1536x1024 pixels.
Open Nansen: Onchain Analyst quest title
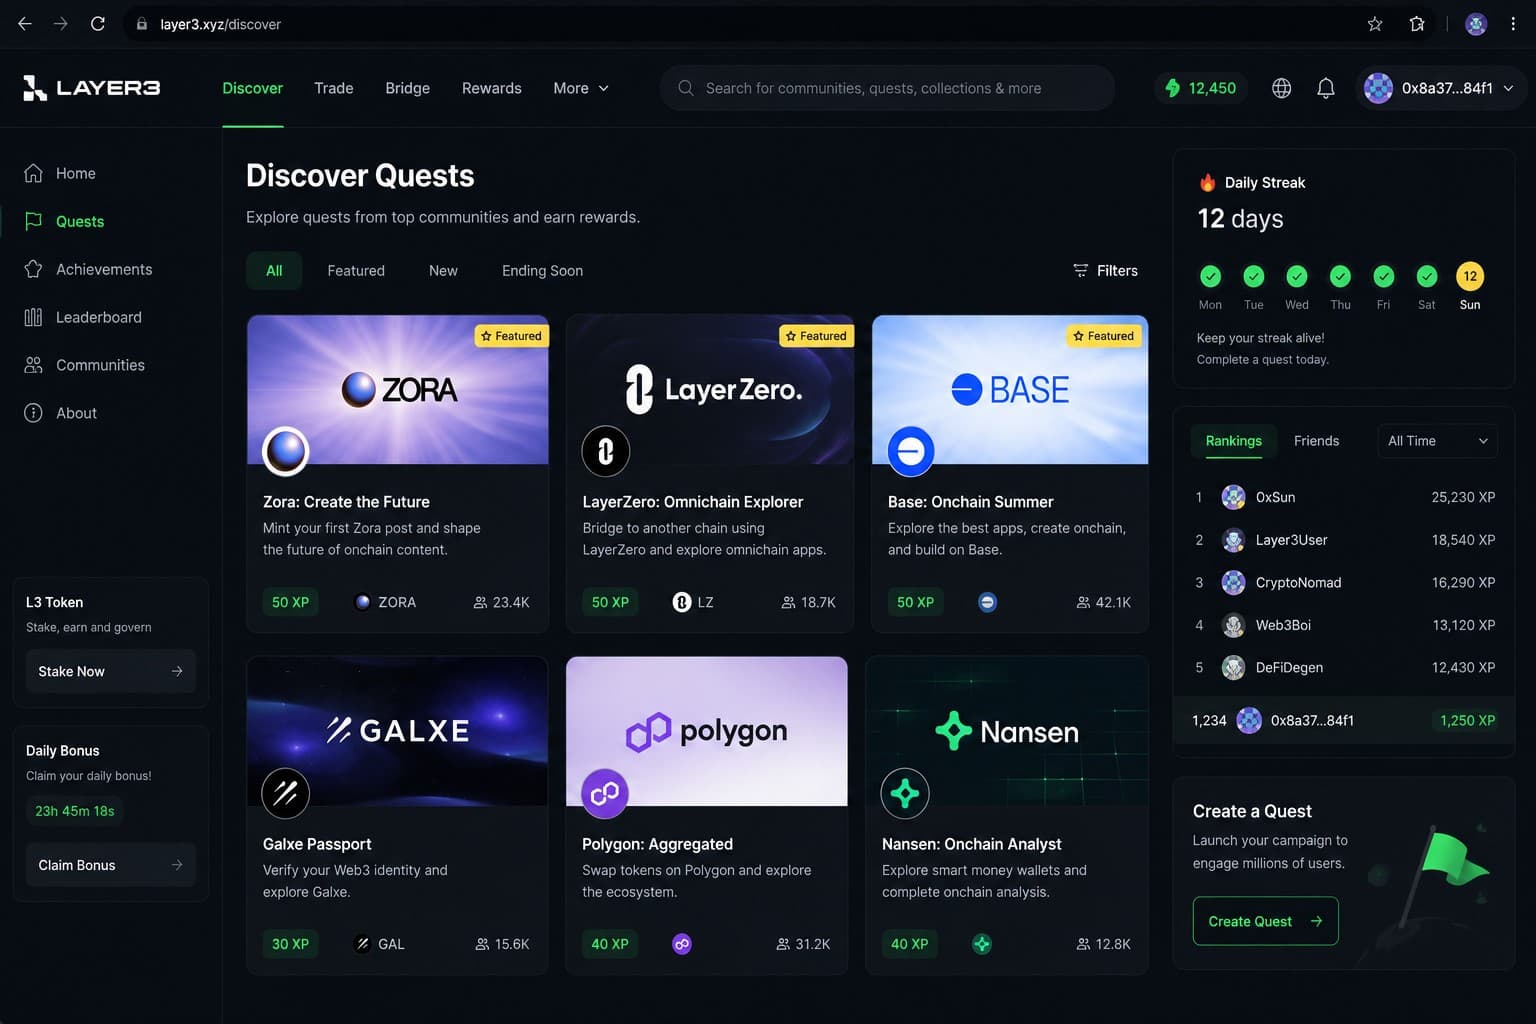pos(971,844)
